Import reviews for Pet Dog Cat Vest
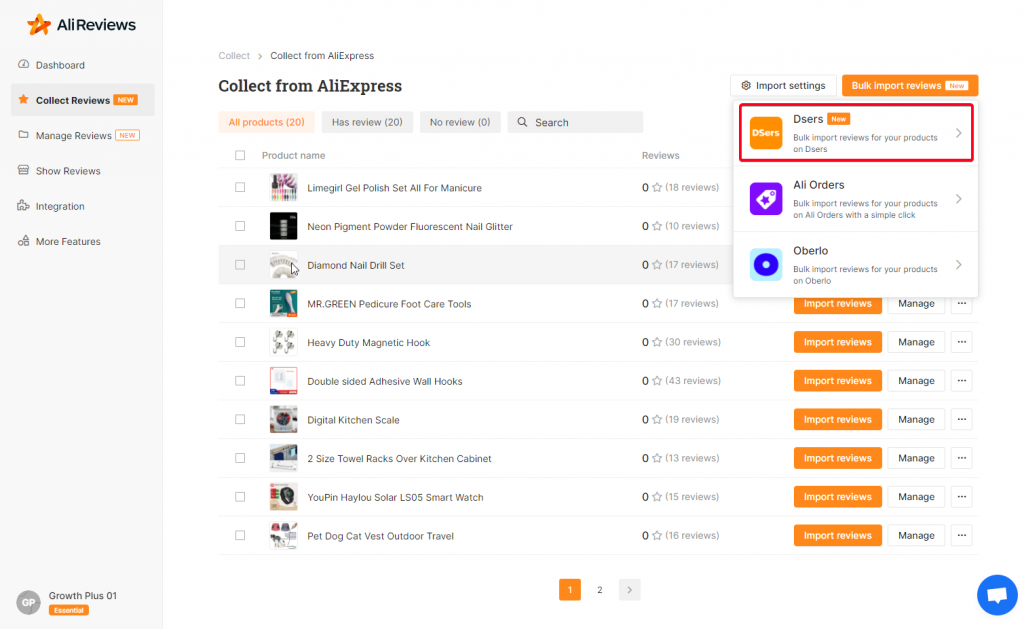1024x629 pixels. pyautogui.click(x=838, y=535)
